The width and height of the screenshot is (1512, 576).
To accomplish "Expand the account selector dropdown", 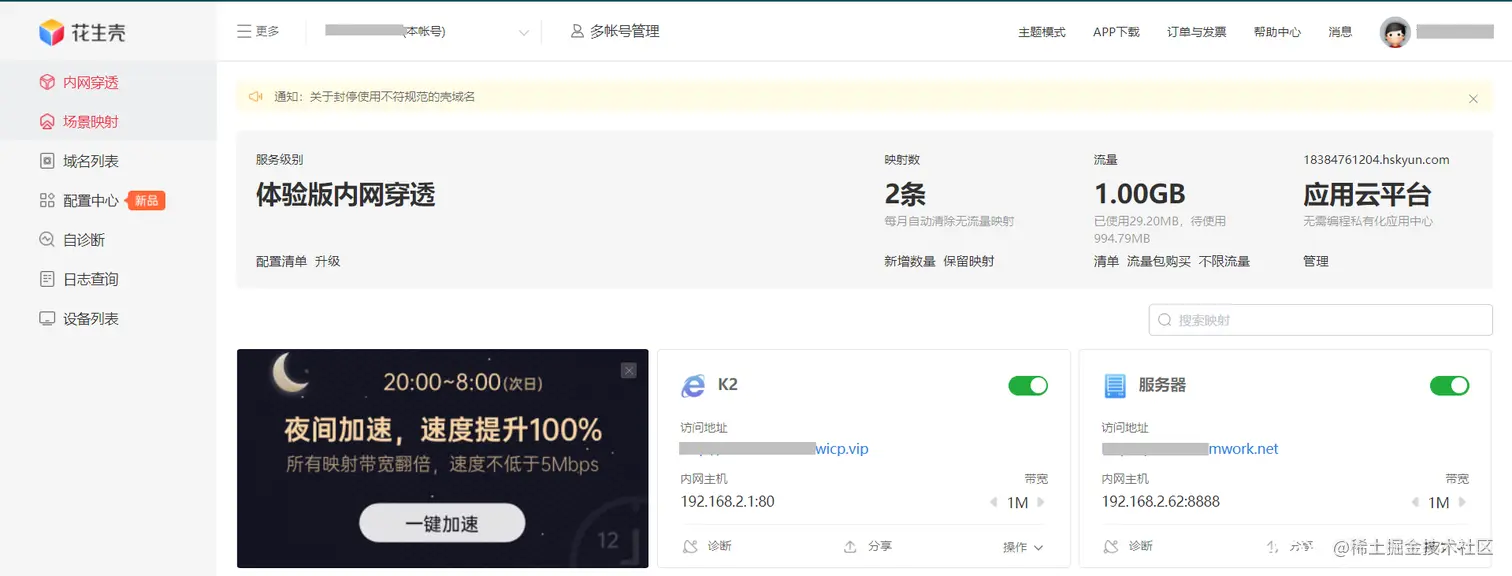I will [x=525, y=31].
